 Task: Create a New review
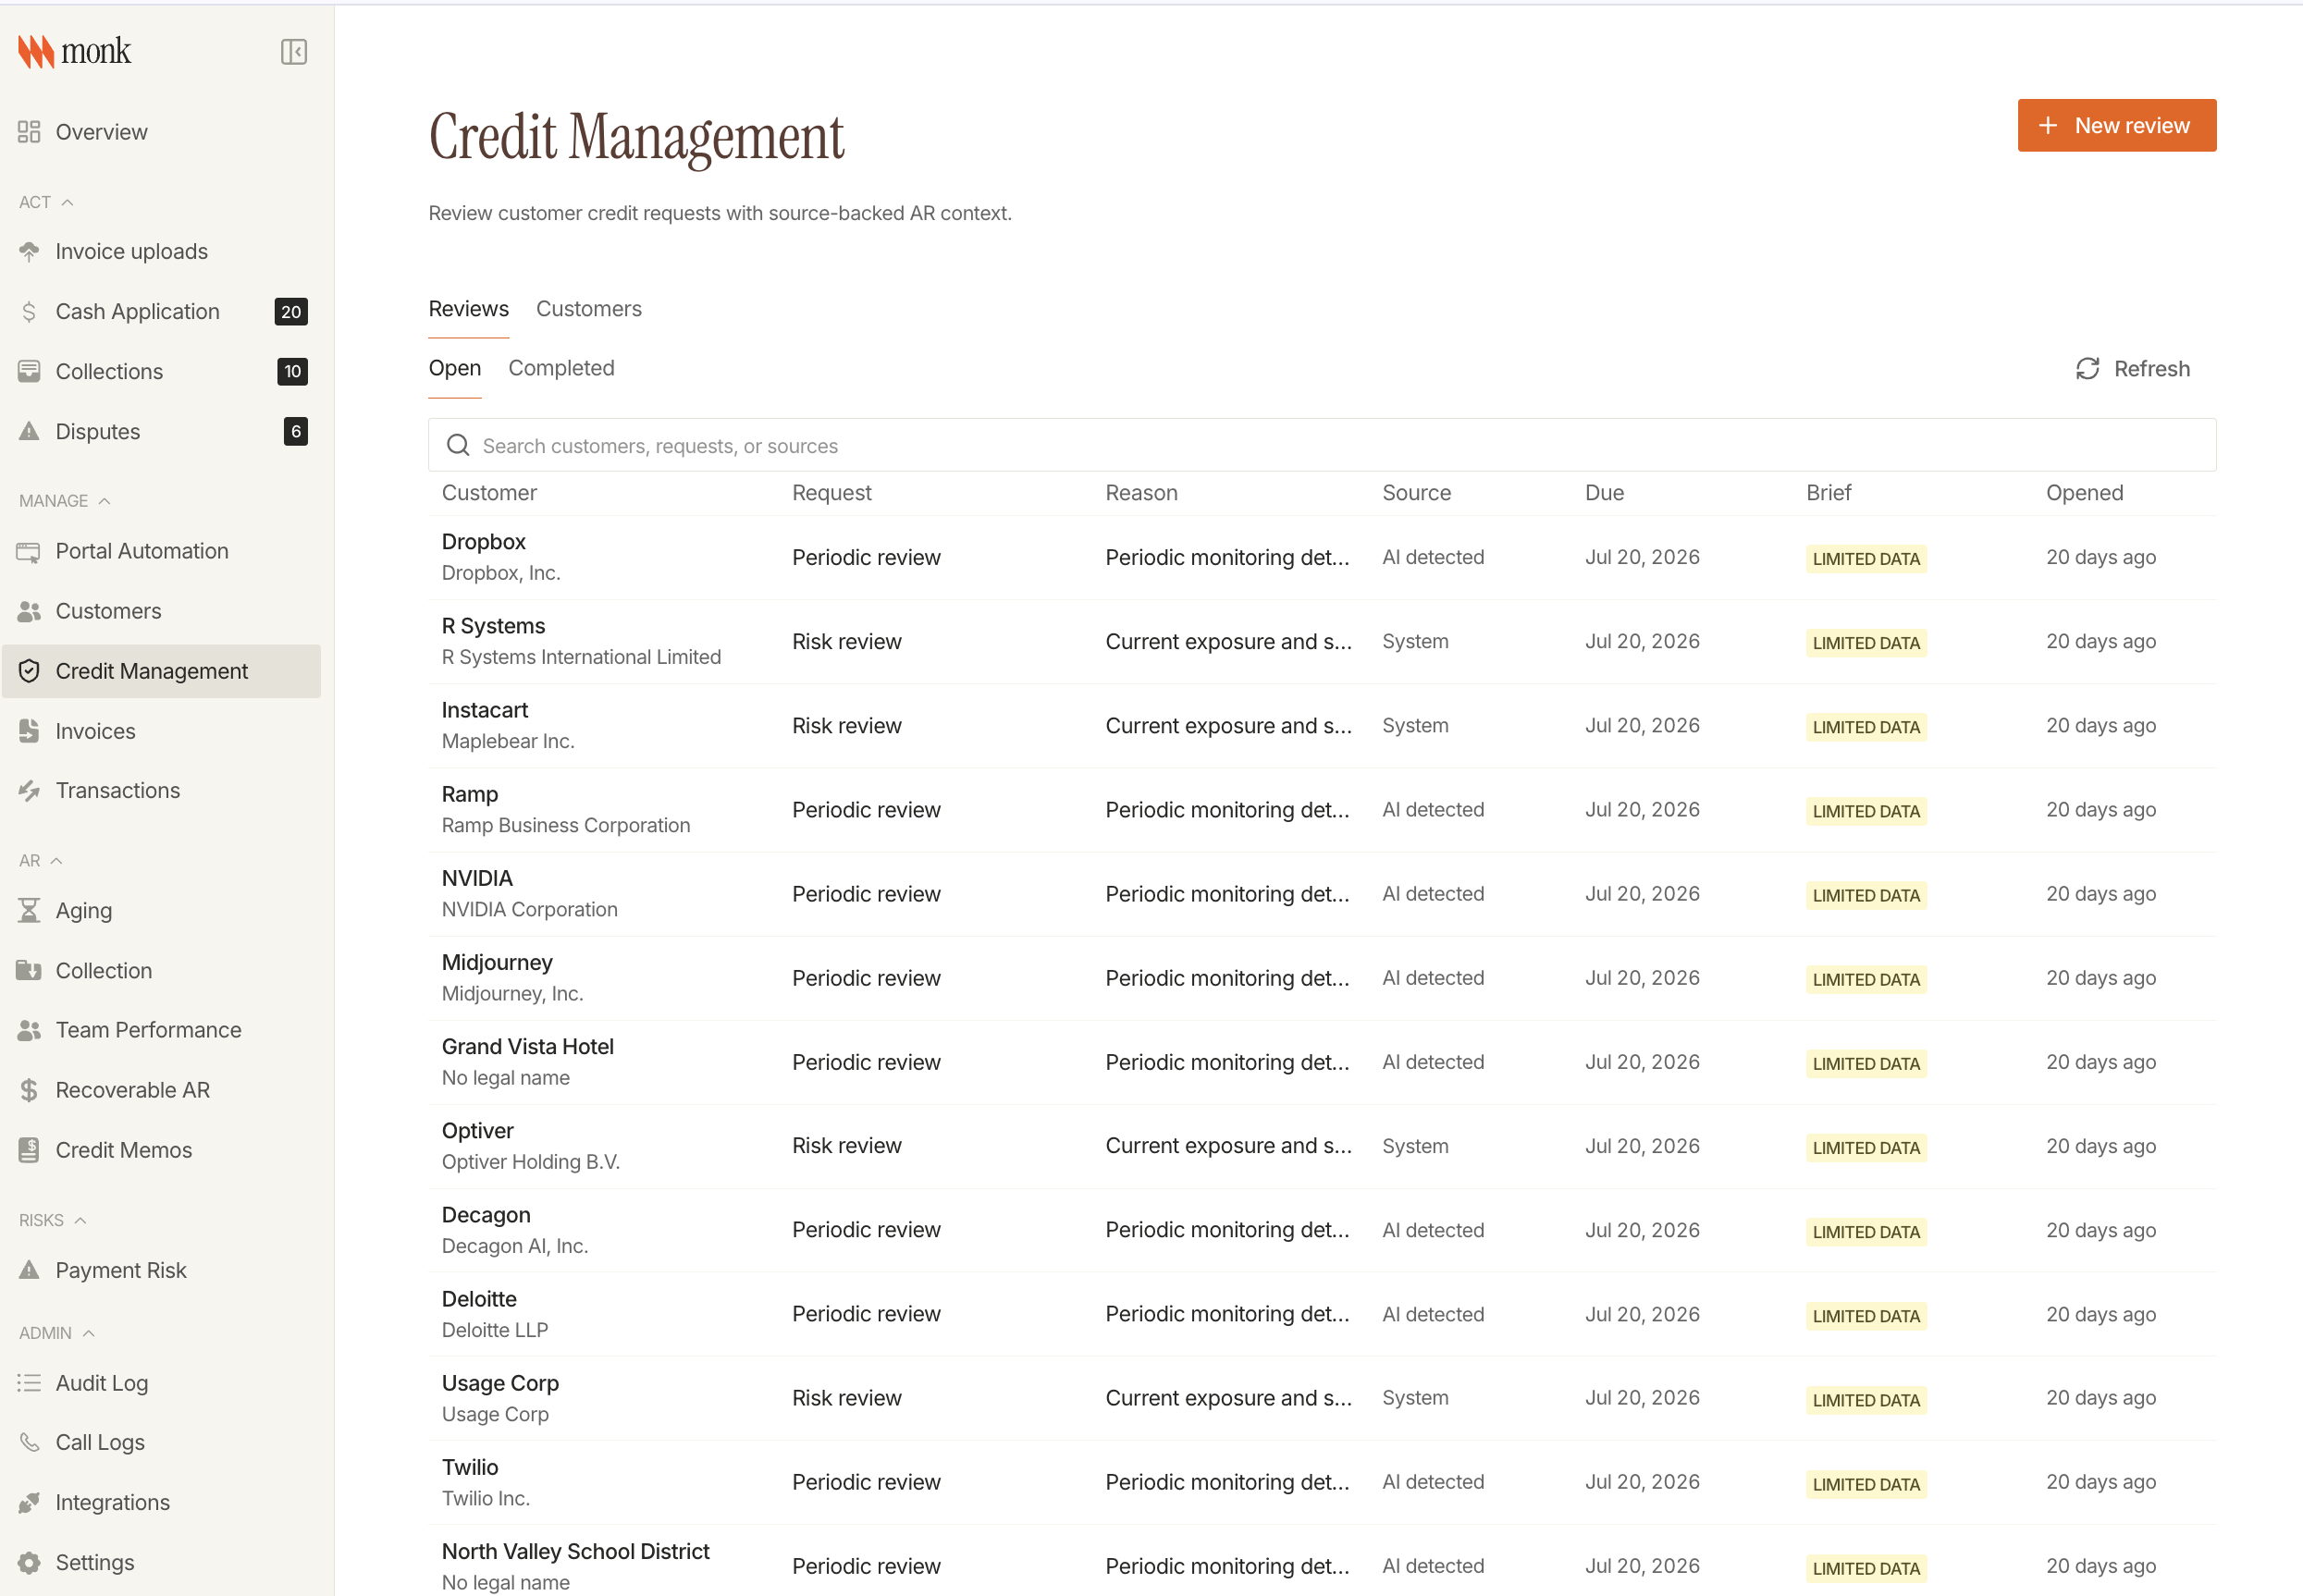point(2116,125)
